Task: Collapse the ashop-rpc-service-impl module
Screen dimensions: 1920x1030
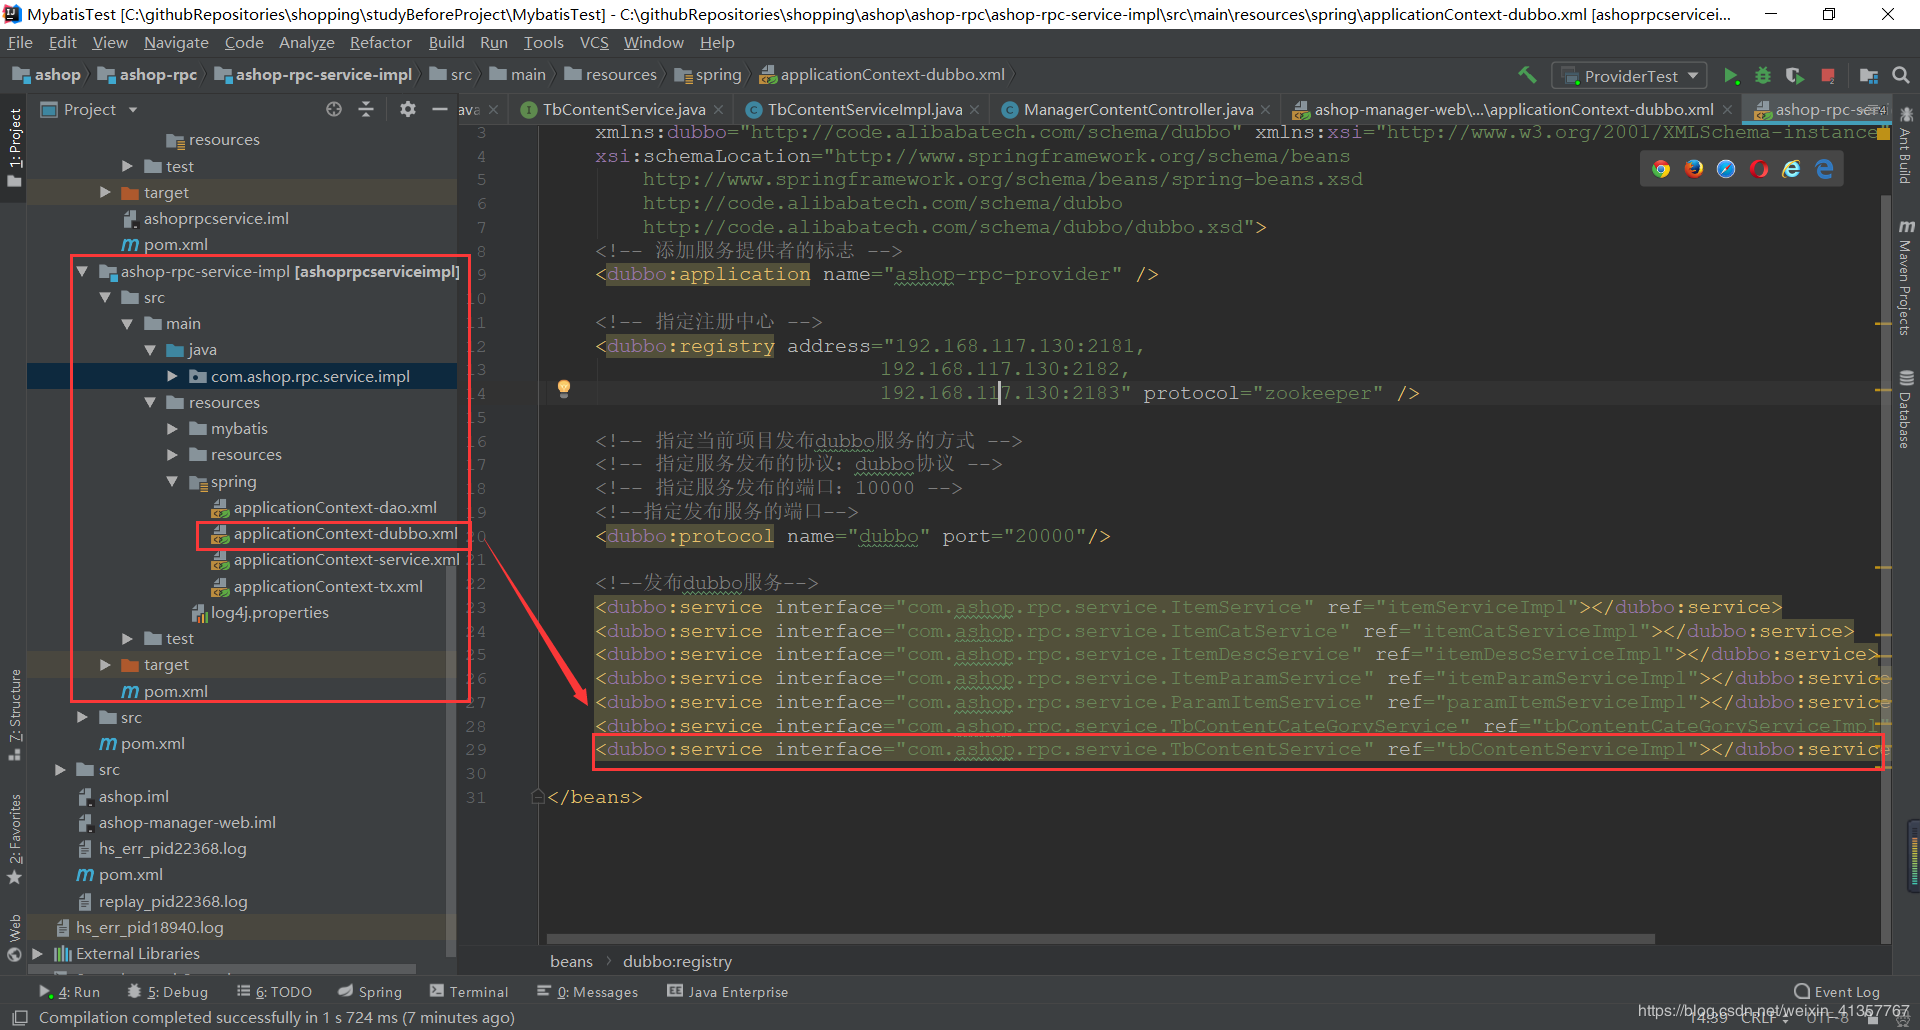Action: coord(82,272)
